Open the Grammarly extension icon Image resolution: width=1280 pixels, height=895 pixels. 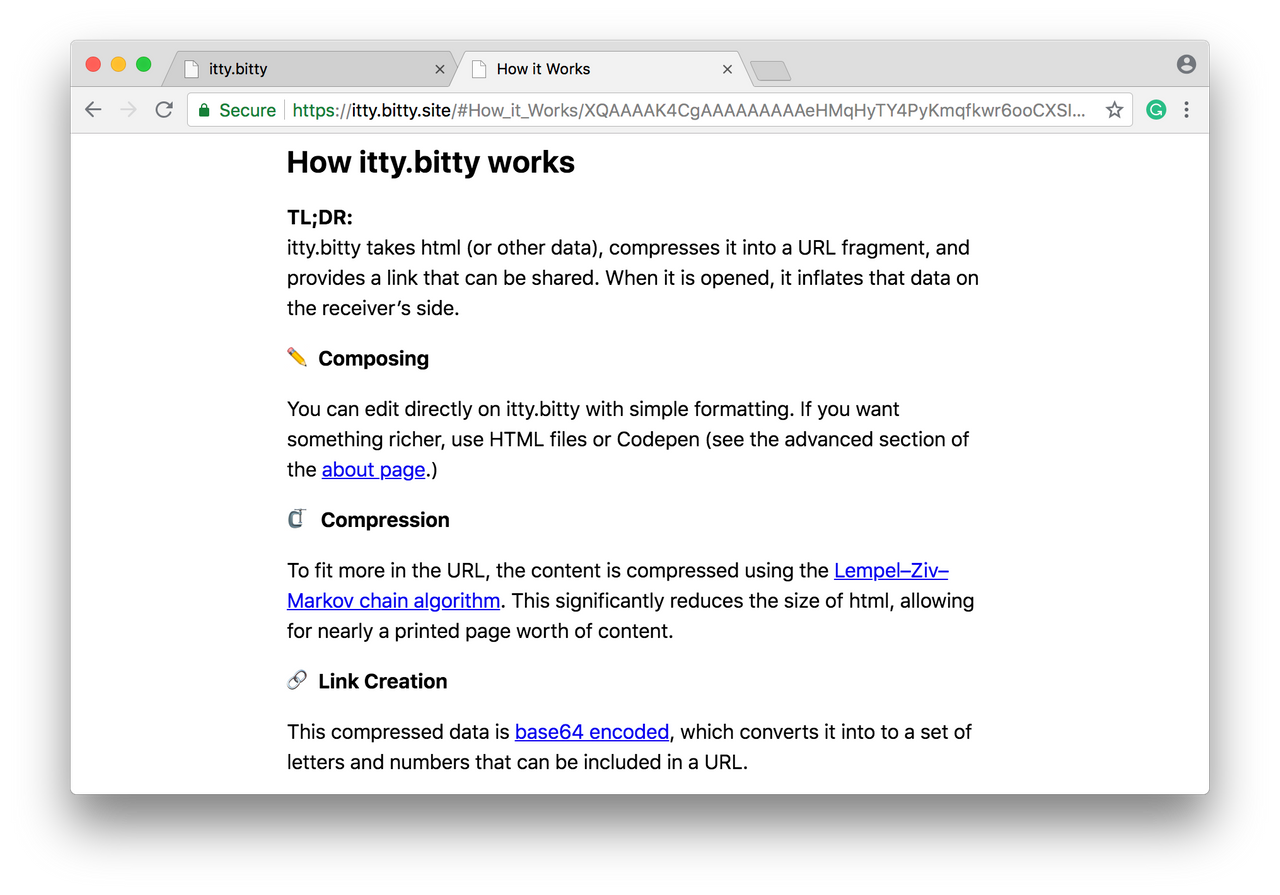click(1156, 110)
